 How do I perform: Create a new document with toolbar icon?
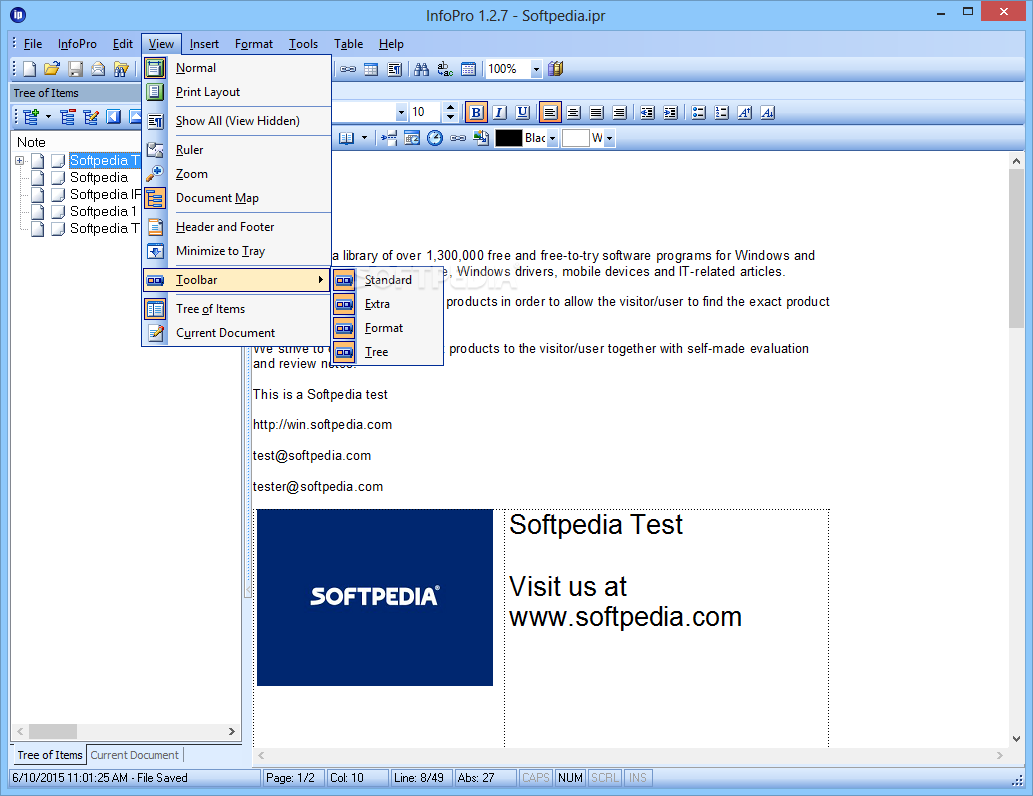click(30, 69)
